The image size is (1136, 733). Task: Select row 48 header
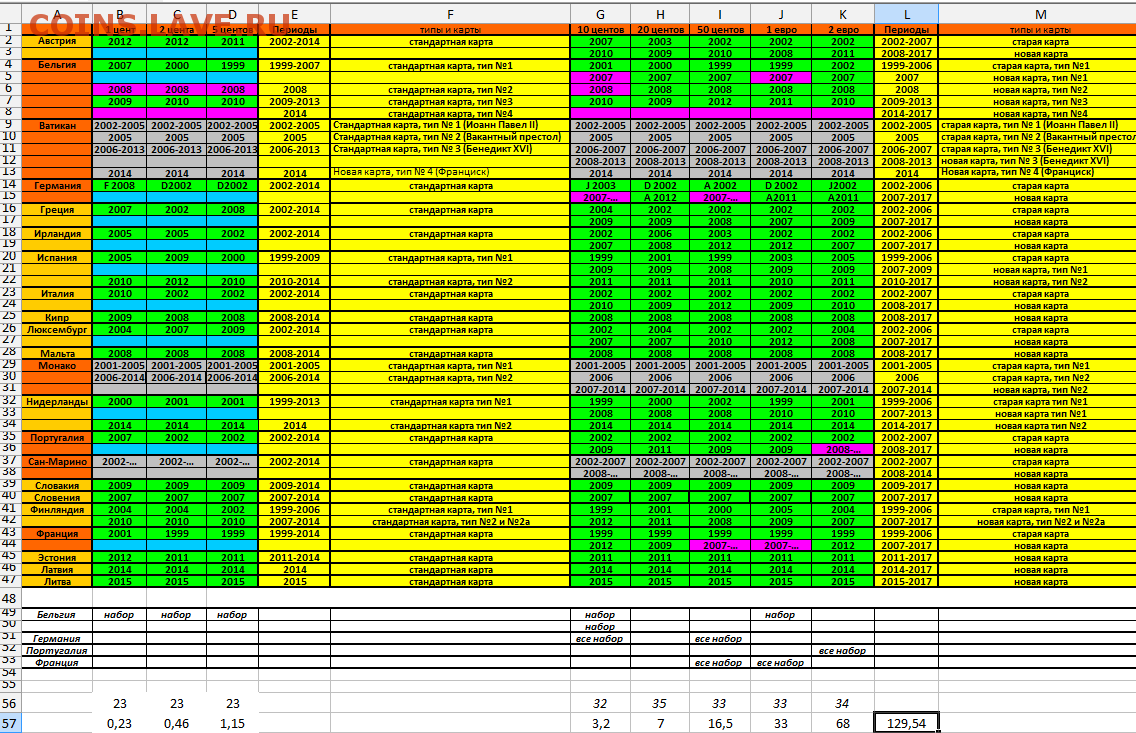10,598
